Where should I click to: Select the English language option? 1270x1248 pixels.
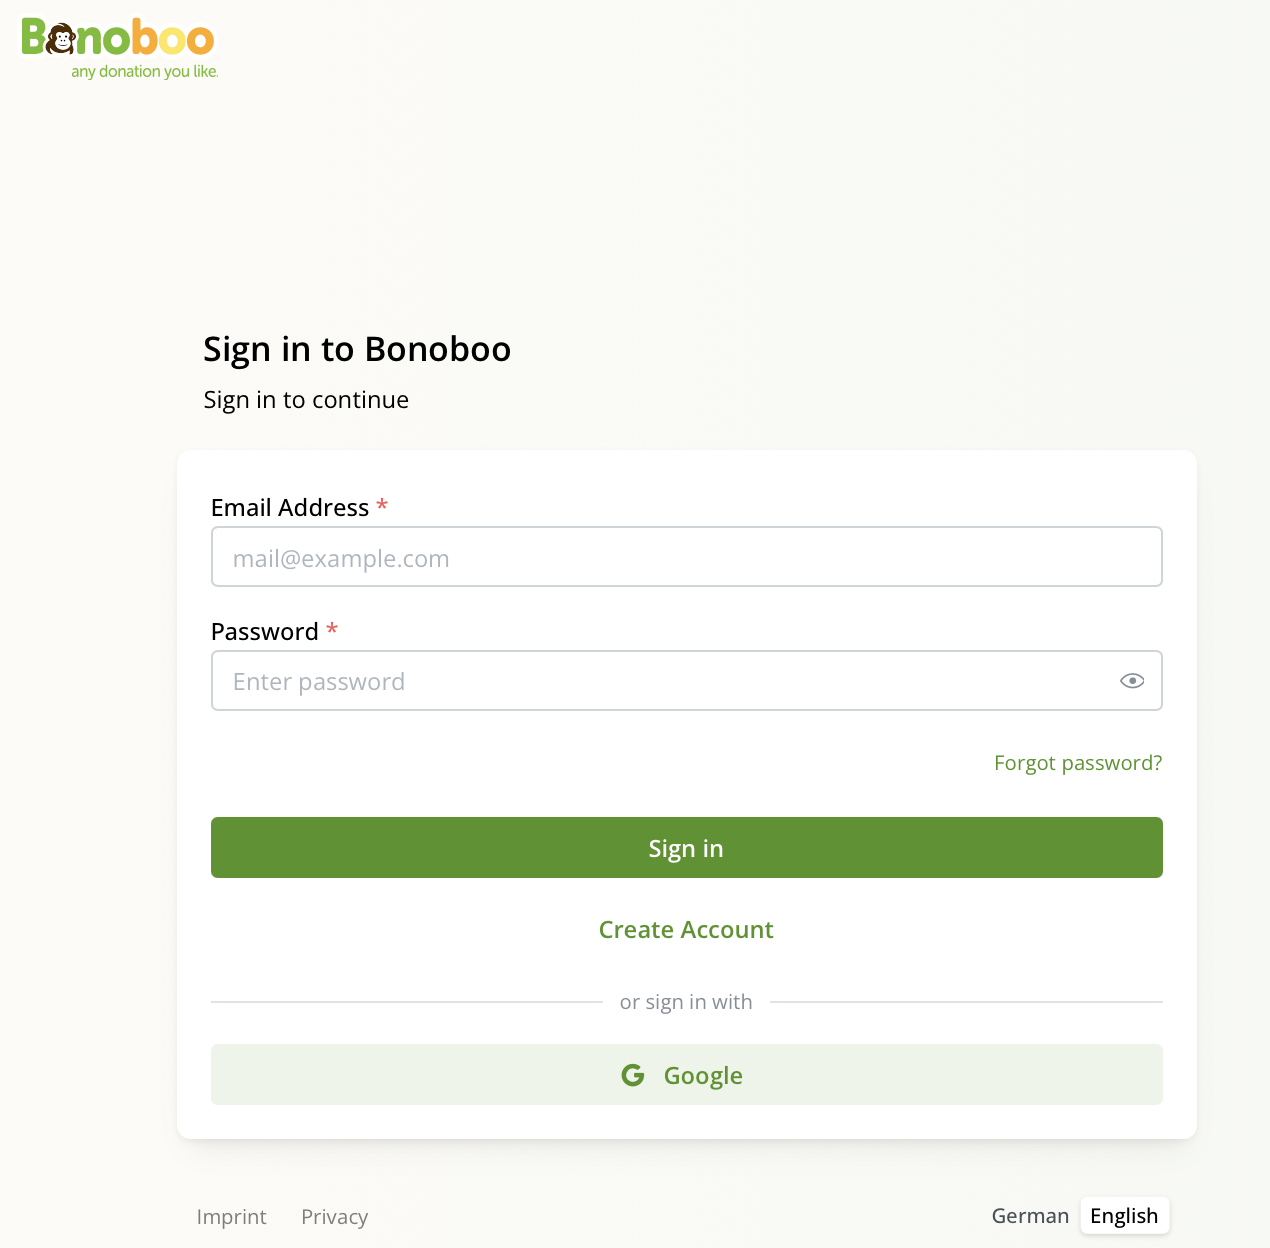tap(1124, 1216)
